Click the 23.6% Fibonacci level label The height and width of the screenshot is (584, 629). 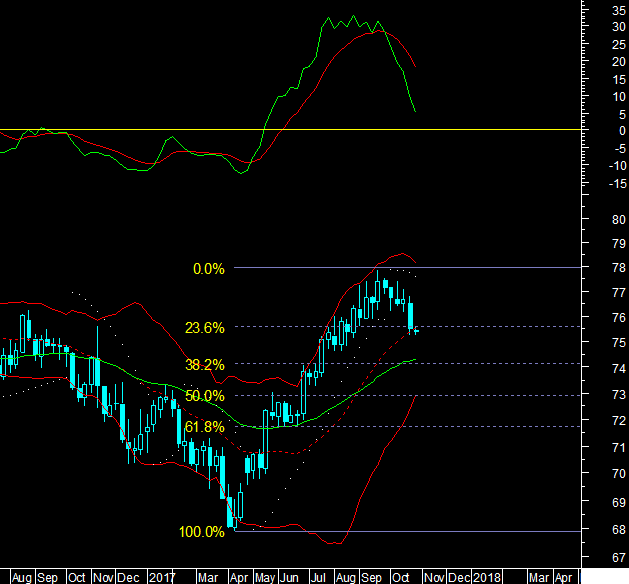tap(205, 328)
